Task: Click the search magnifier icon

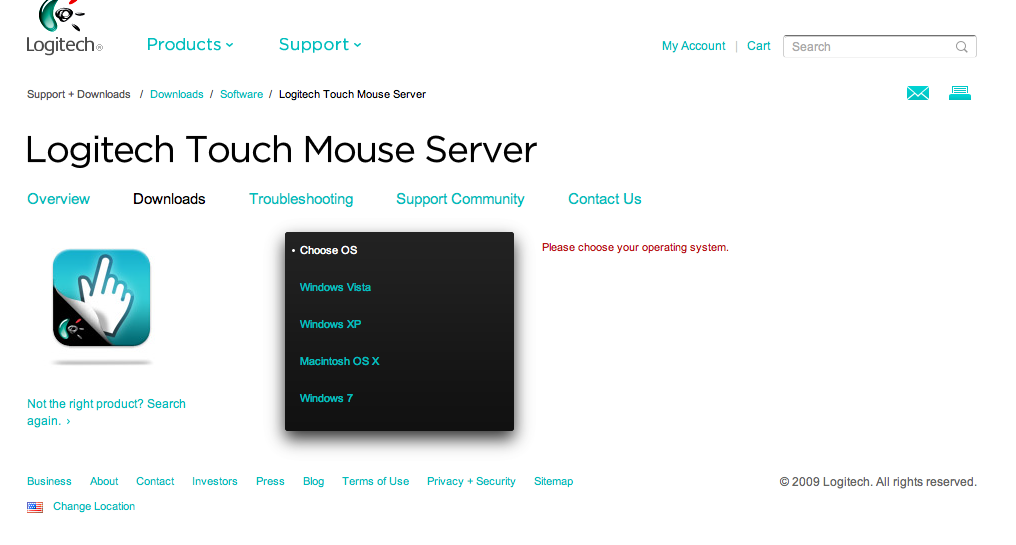Action: pyautogui.click(x=962, y=47)
